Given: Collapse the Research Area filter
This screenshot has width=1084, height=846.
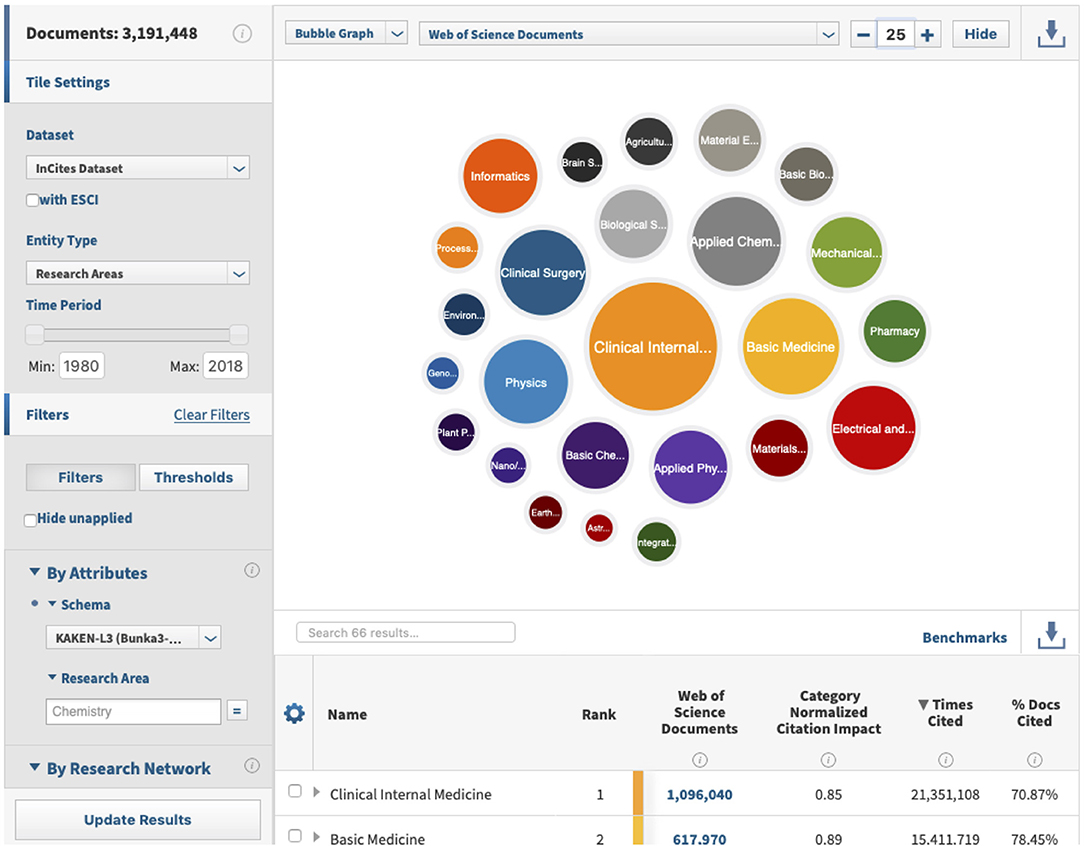Looking at the screenshot, I should 52,677.
